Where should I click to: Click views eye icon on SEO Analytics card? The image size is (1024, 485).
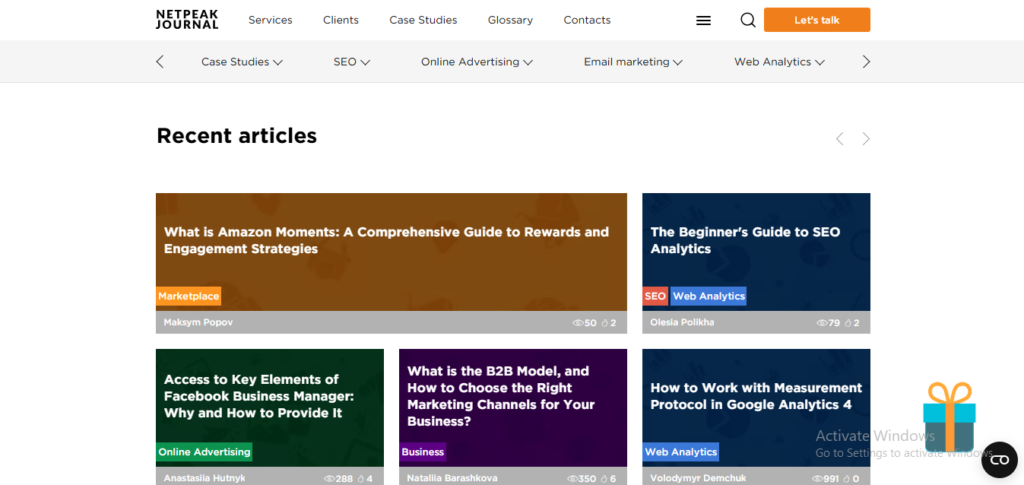(x=822, y=322)
